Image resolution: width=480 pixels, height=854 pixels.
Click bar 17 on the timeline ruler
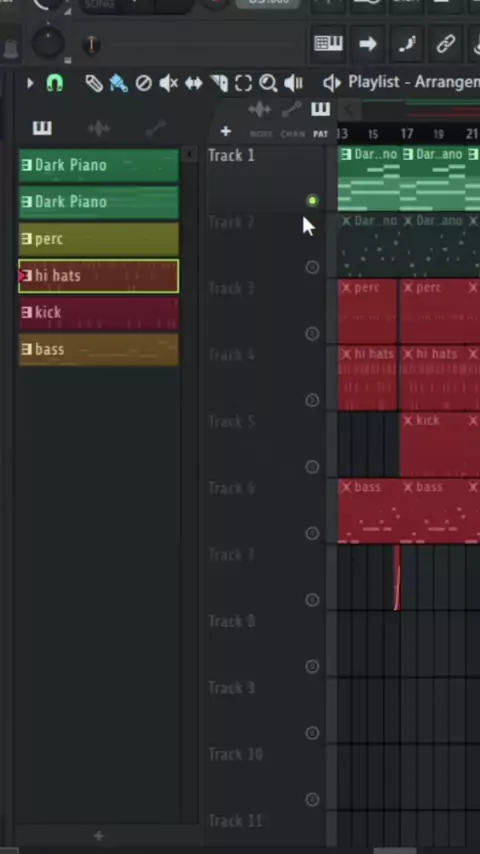(406, 134)
